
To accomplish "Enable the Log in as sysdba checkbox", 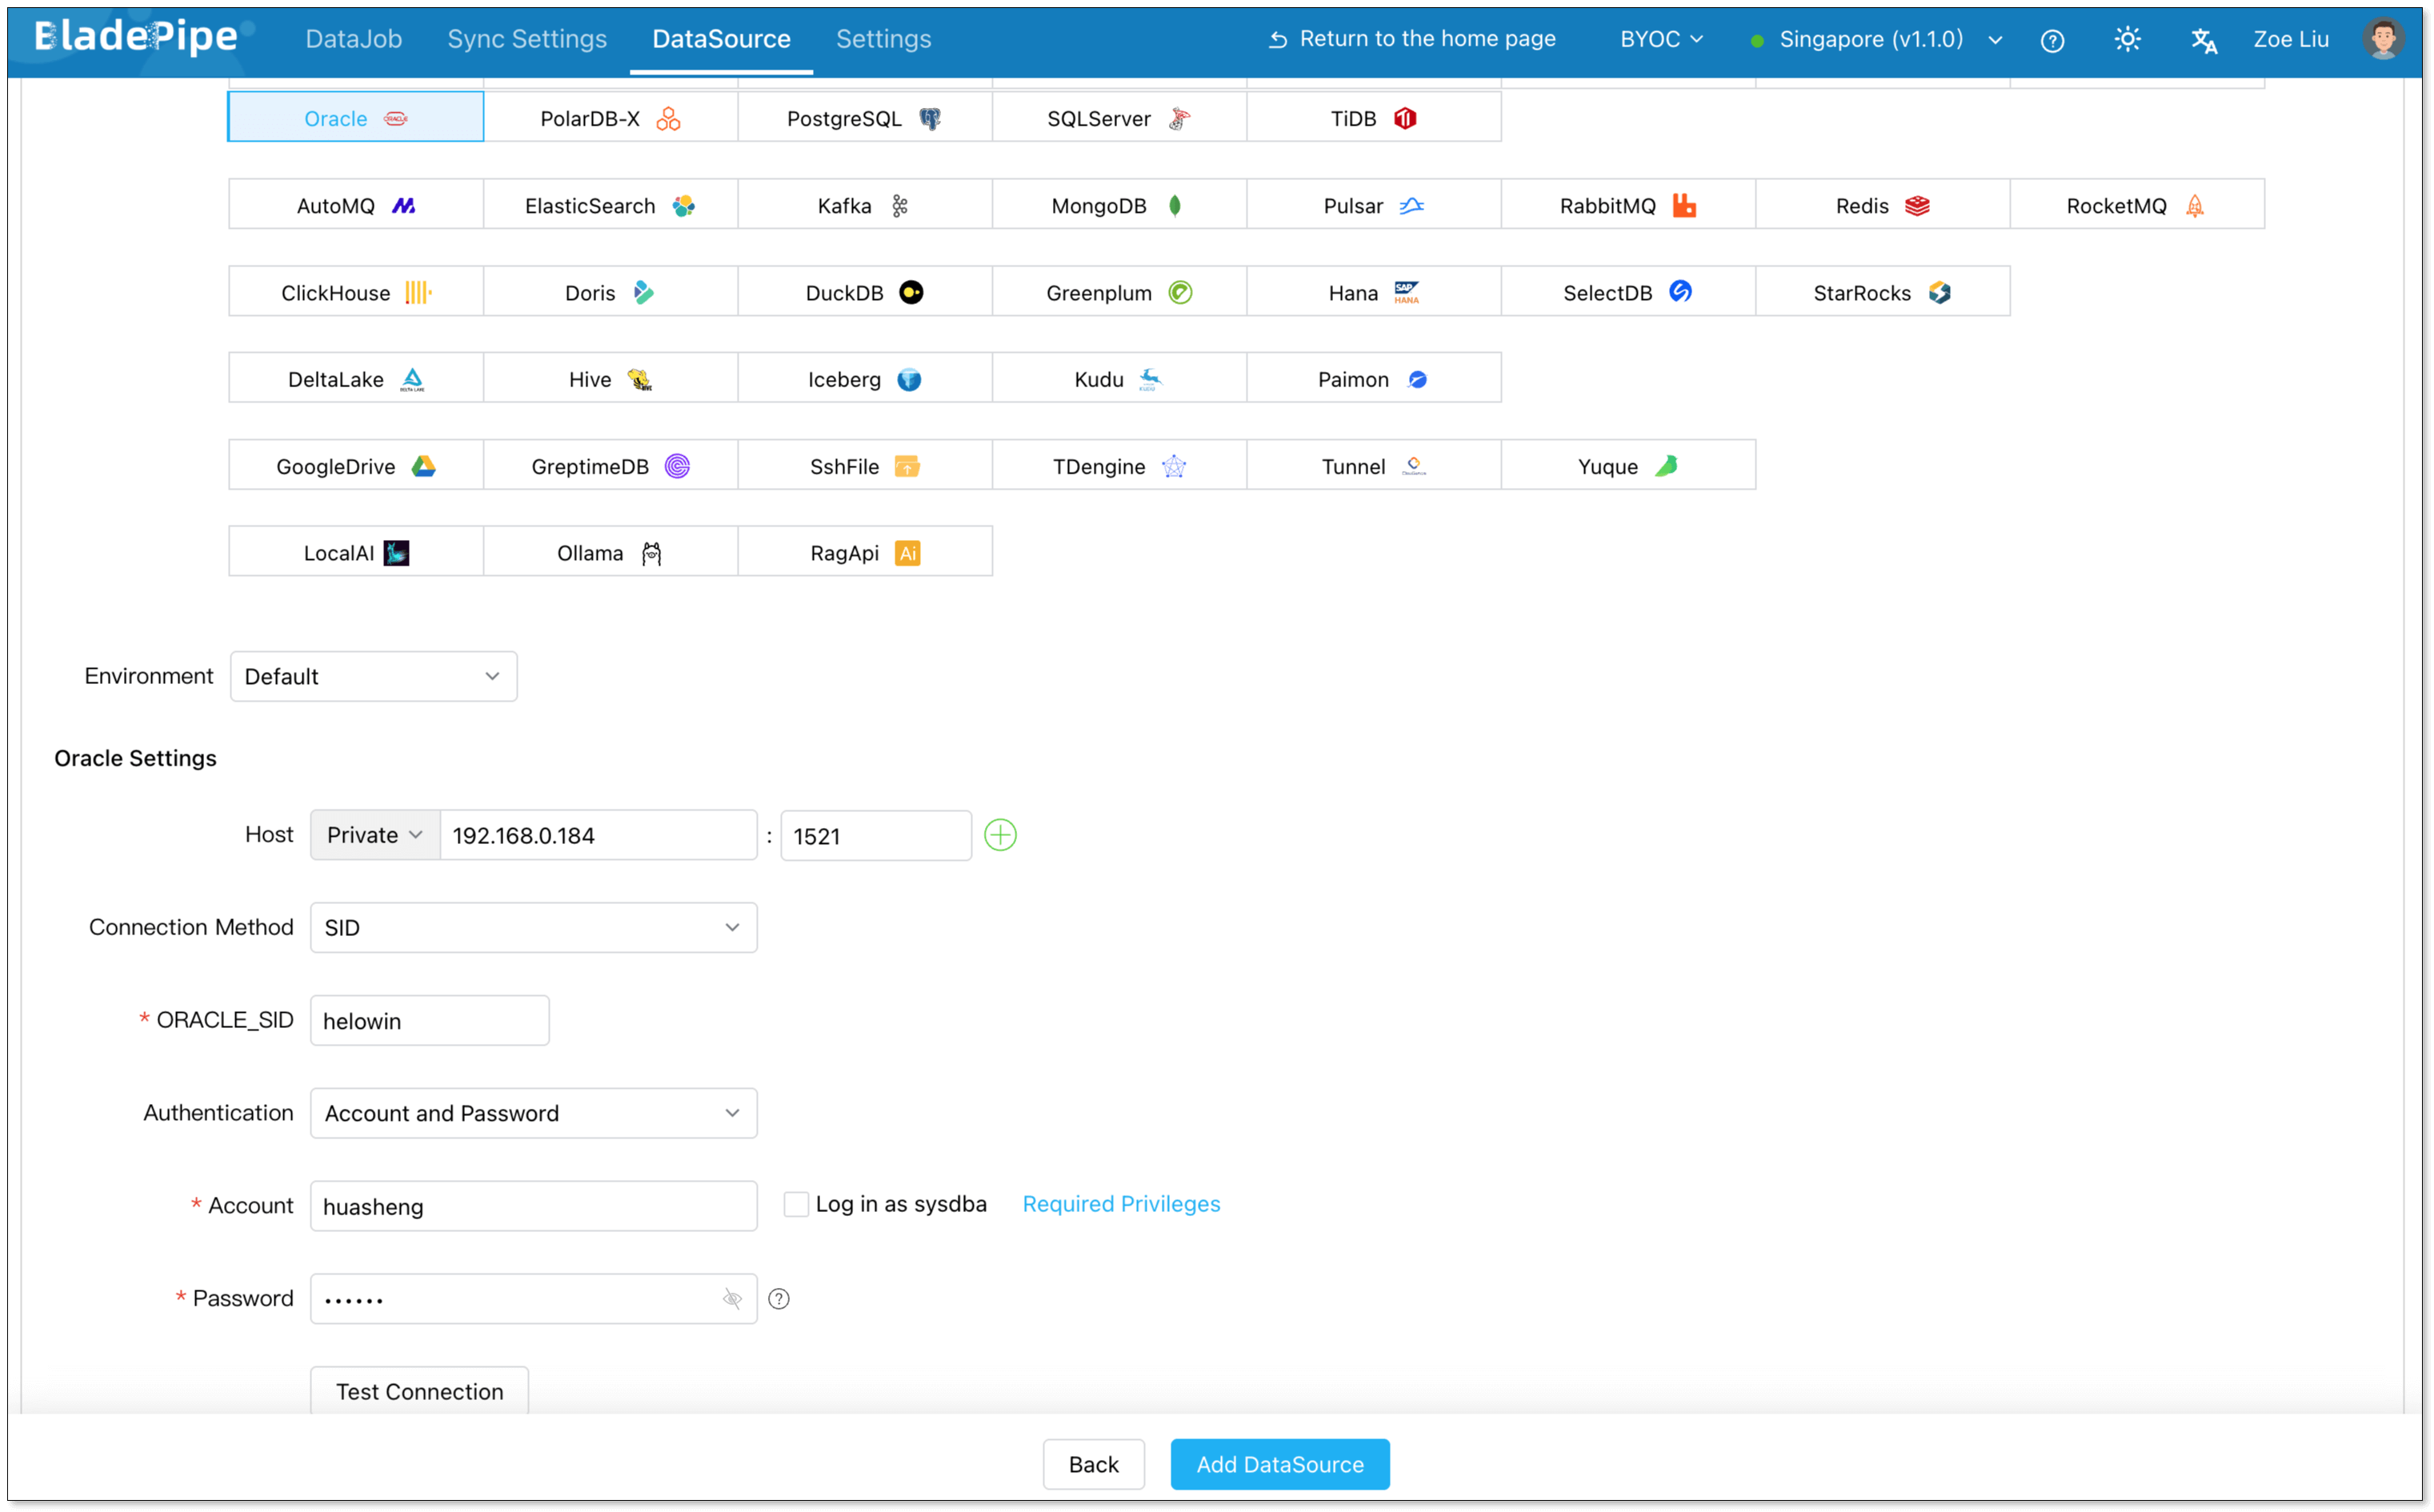I will pyautogui.click(x=796, y=1204).
